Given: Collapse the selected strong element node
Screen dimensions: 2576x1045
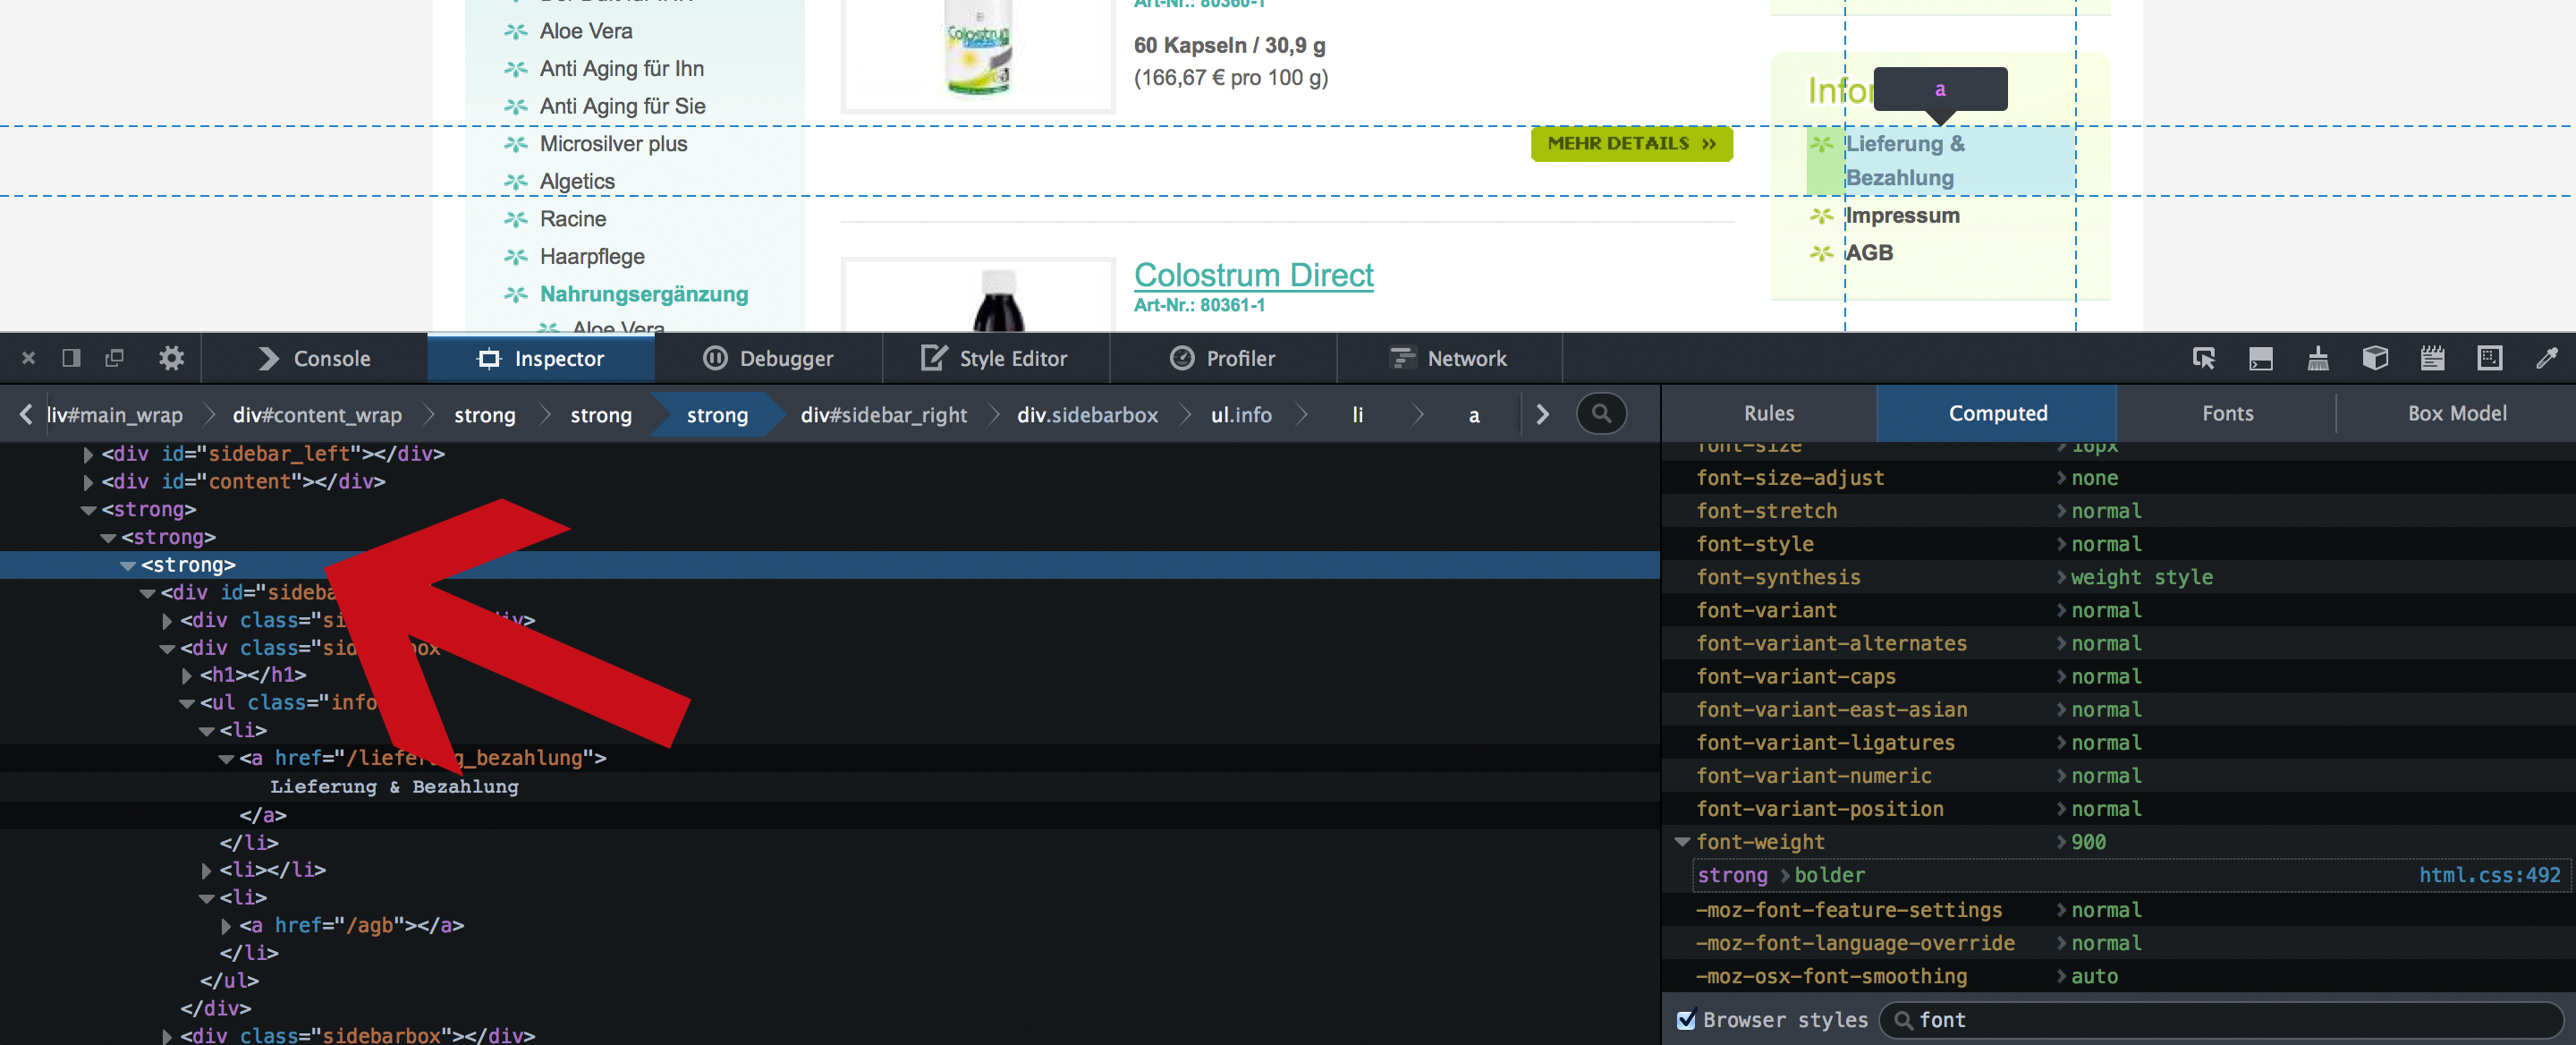Looking at the screenshot, I should (x=128, y=566).
